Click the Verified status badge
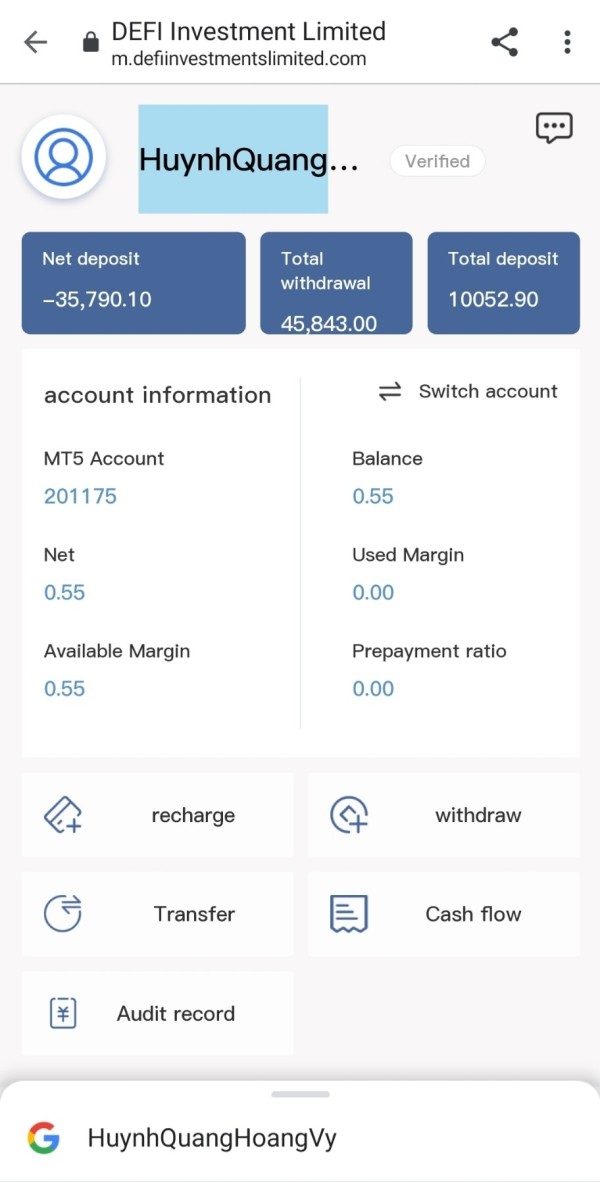This screenshot has height=1182, width=600. coord(437,161)
